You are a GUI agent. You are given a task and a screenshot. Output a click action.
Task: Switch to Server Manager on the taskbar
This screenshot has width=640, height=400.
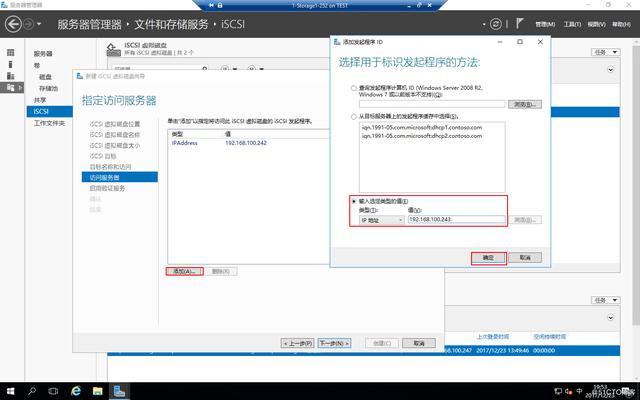(x=119, y=391)
